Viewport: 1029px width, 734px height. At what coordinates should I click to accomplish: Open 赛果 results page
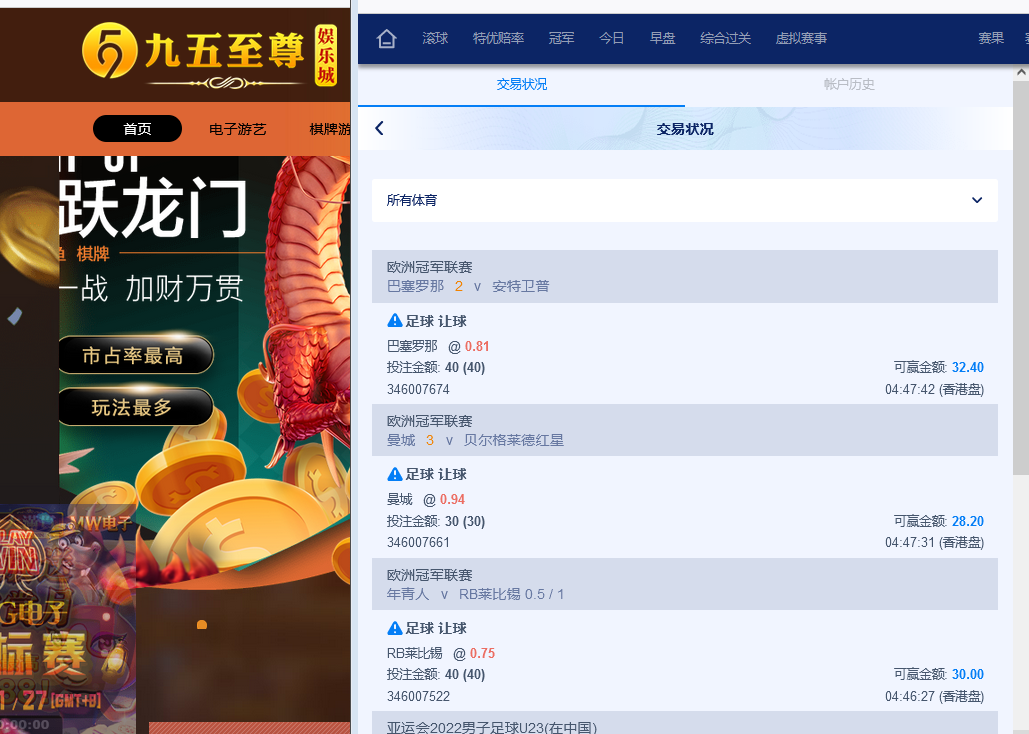[x=991, y=38]
